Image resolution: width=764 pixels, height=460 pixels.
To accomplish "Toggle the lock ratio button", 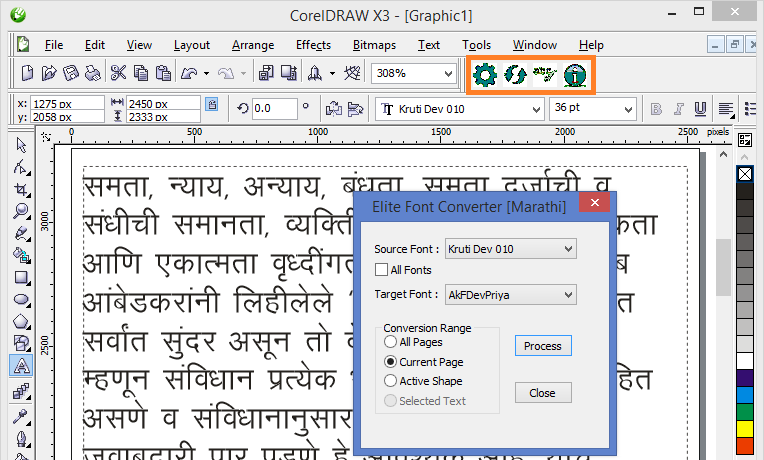I will pos(211,104).
